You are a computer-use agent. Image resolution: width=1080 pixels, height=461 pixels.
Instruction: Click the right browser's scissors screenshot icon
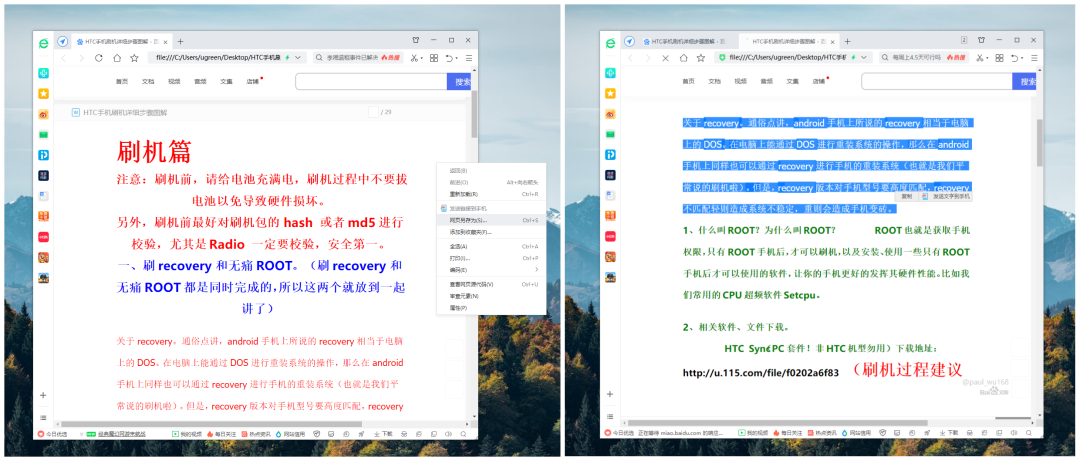pyautogui.click(x=981, y=58)
